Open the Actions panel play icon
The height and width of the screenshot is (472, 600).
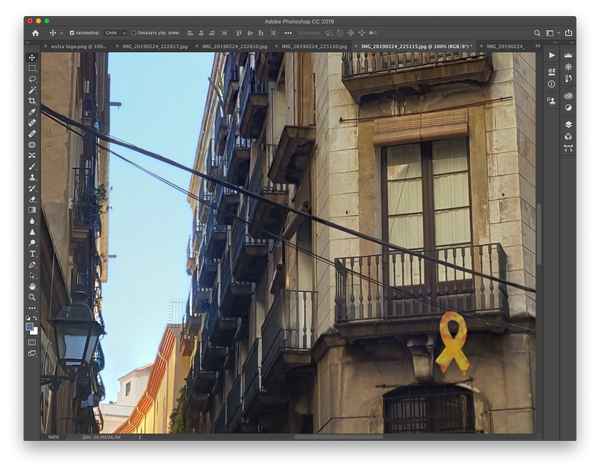552,56
